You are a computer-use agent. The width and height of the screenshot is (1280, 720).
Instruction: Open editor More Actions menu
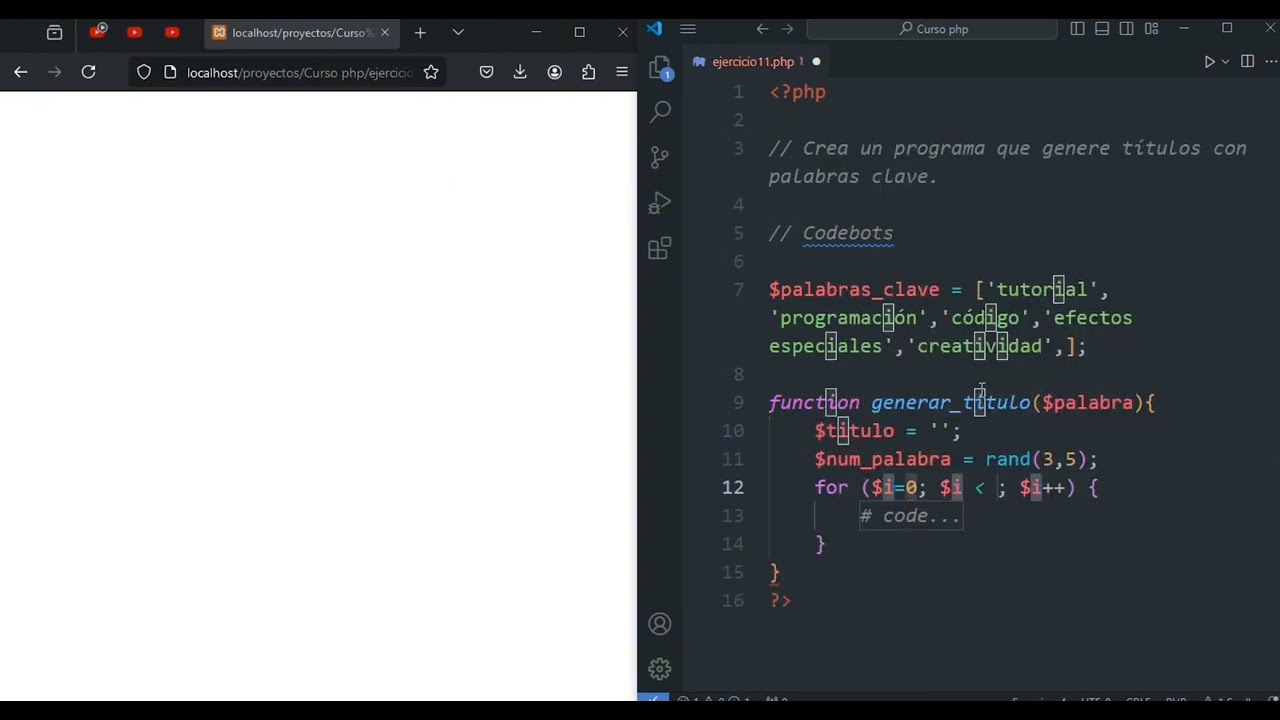(x=1270, y=62)
